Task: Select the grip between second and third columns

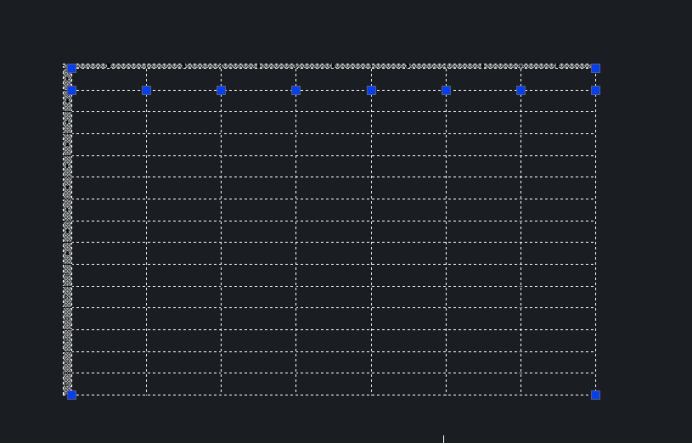Action: click(221, 90)
